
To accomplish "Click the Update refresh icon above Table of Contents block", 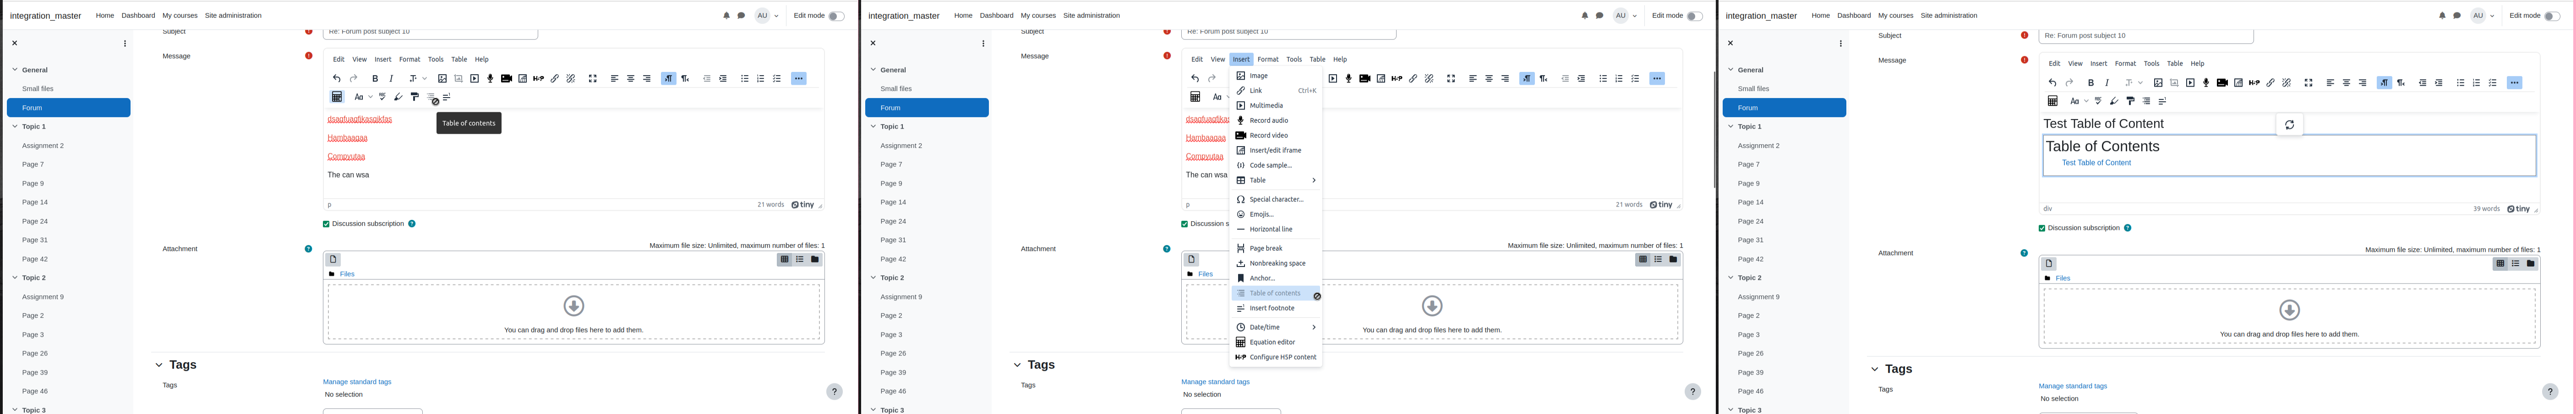I will [x=2289, y=124].
